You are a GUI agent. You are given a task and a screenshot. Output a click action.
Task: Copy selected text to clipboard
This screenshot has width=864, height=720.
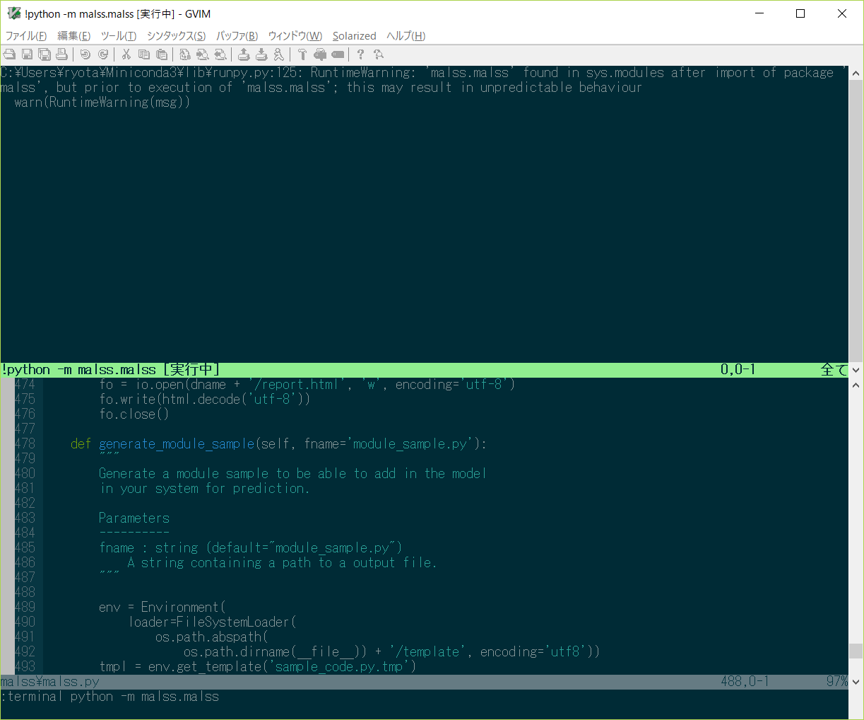[143, 54]
